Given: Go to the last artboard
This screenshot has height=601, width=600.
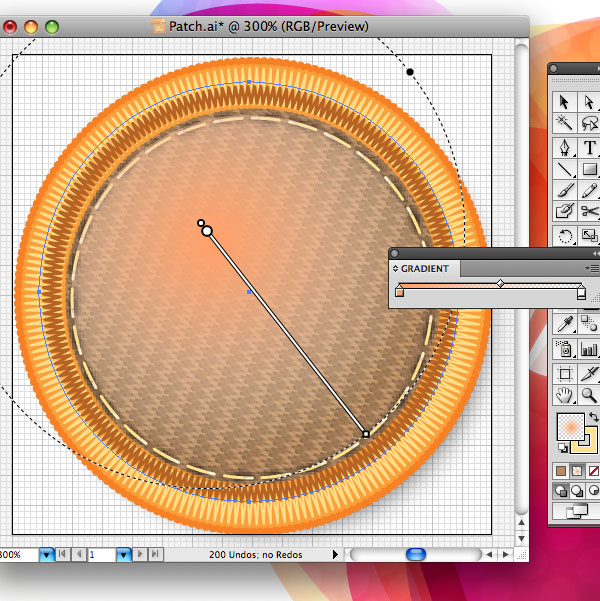Looking at the screenshot, I should 155,554.
